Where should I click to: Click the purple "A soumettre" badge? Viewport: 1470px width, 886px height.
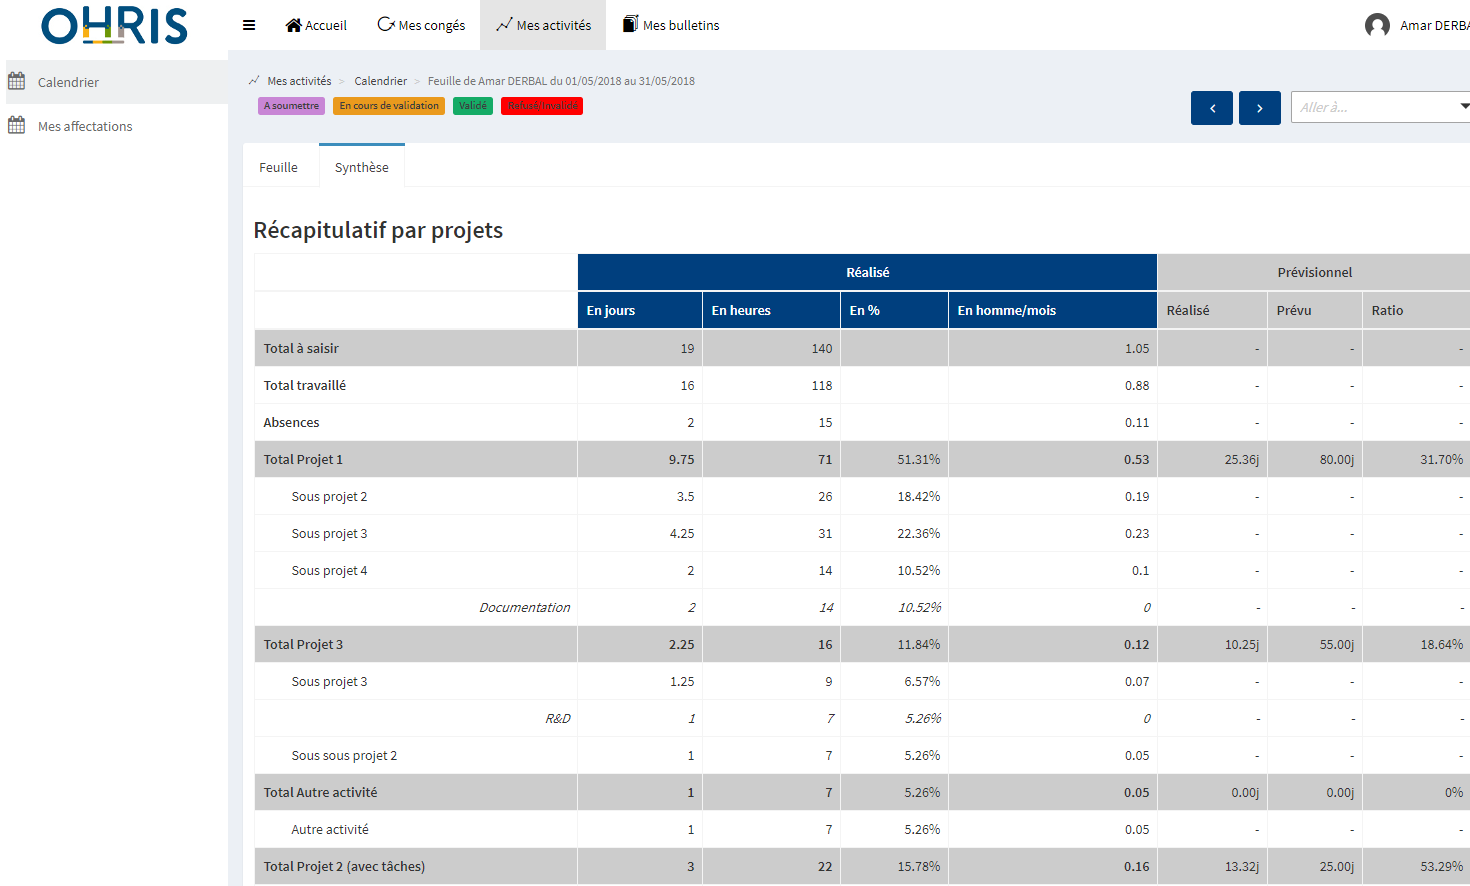[x=291, y=106]
